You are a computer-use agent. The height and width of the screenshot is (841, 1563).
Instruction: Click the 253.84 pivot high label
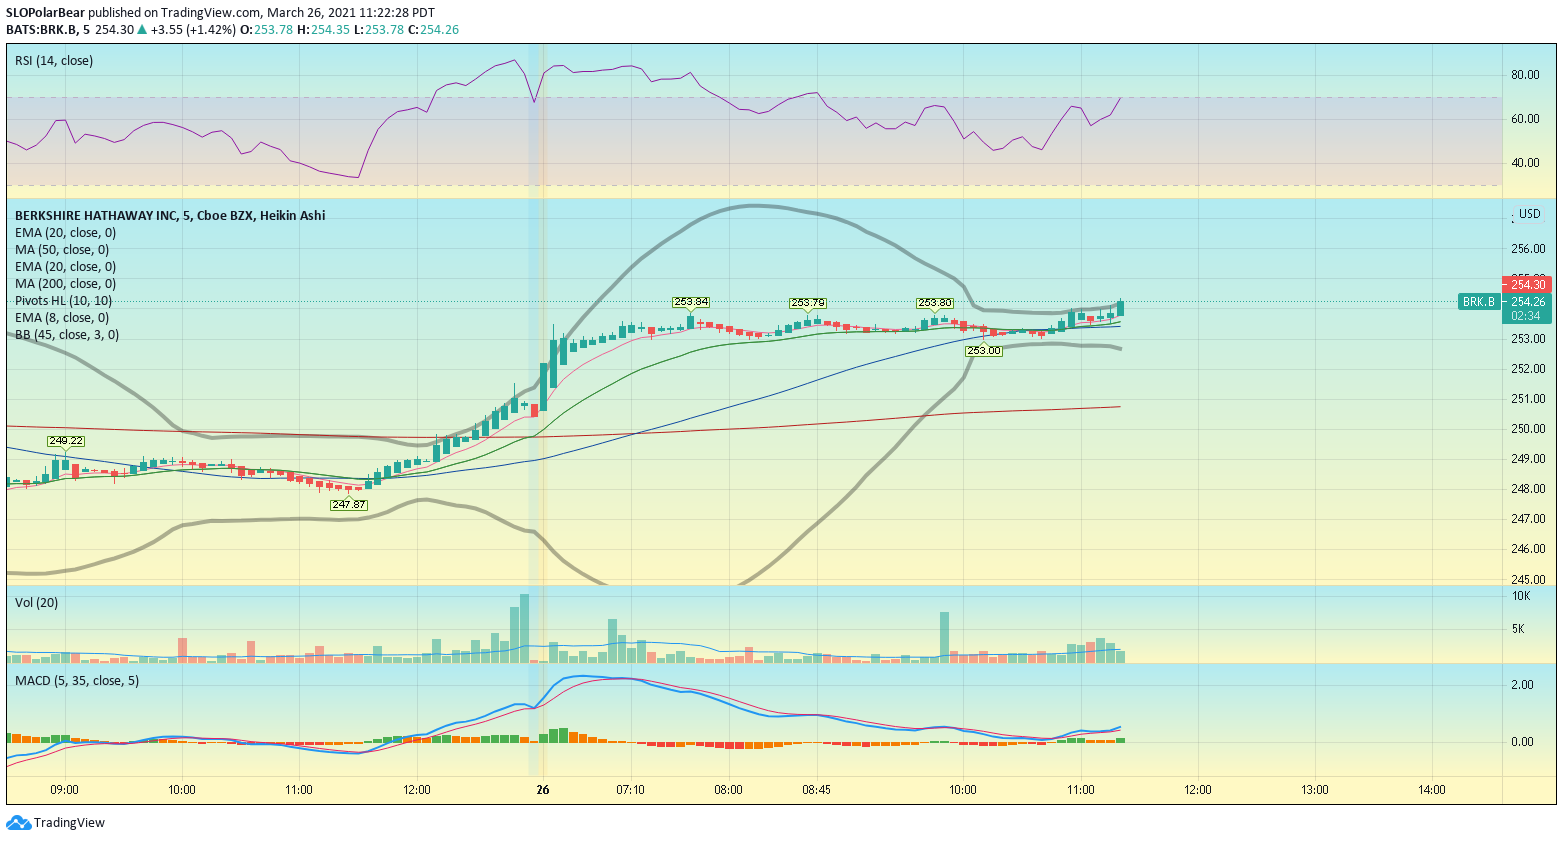pos(691,302)
